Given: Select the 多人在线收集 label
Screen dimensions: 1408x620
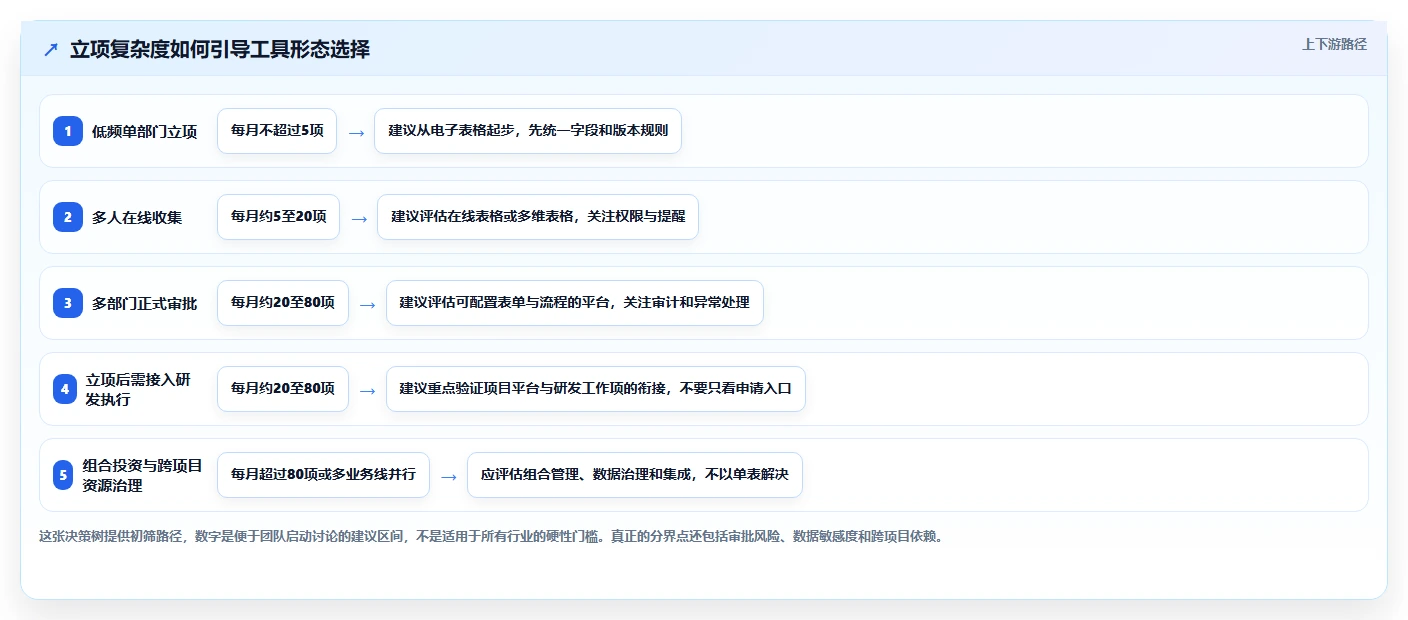Looking at the screenshot, I should pyautogui.click(x=137, y=217).
